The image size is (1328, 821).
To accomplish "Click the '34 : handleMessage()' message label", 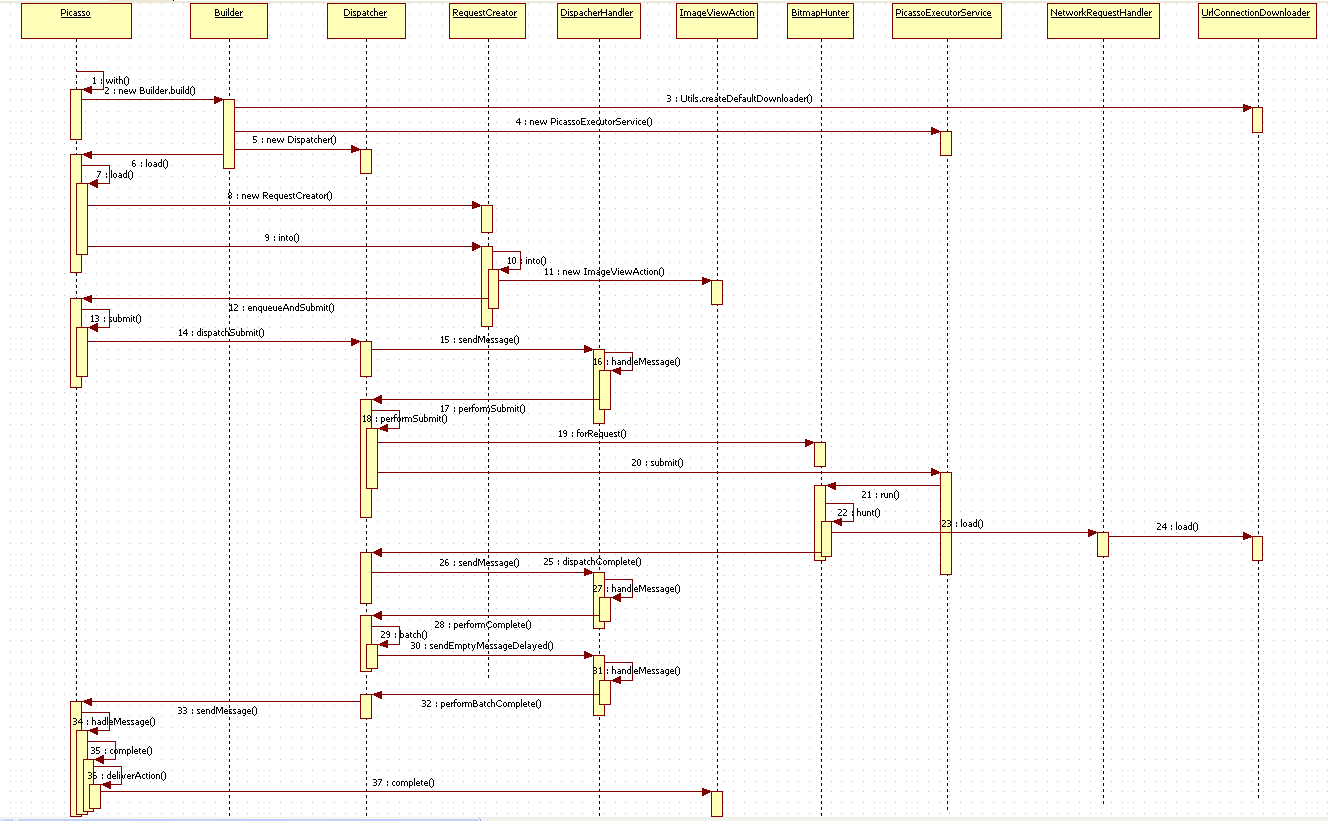I will 114,721.
